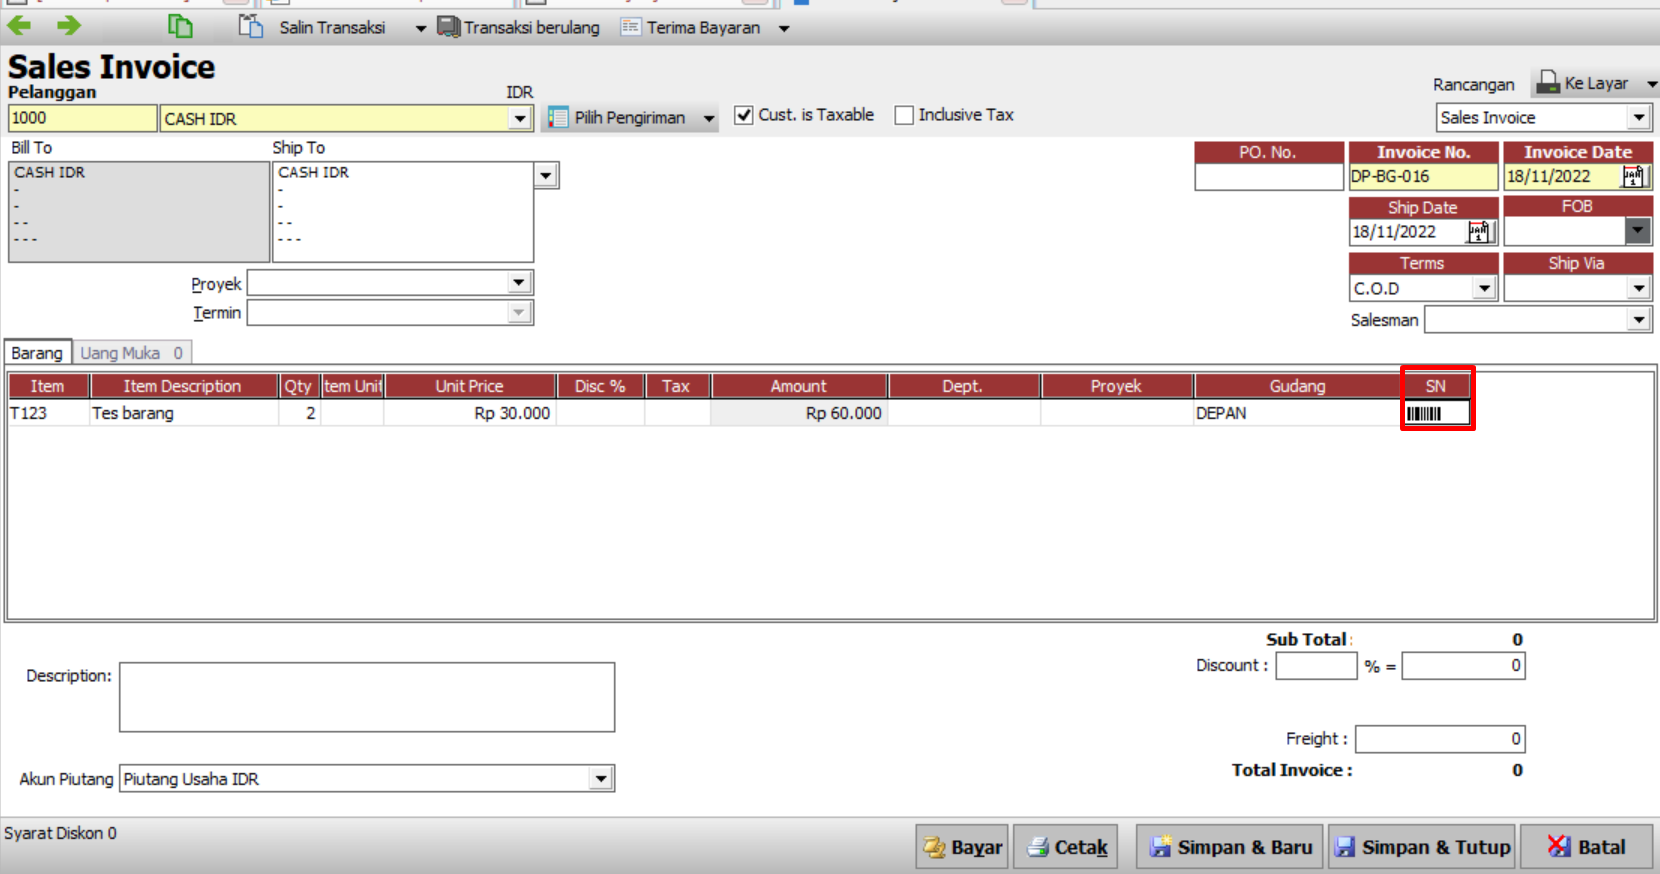Click DEPAN warehouse cell
Image resolution: width=1660 pixels, height=874 pixels.
[1297, 413]
